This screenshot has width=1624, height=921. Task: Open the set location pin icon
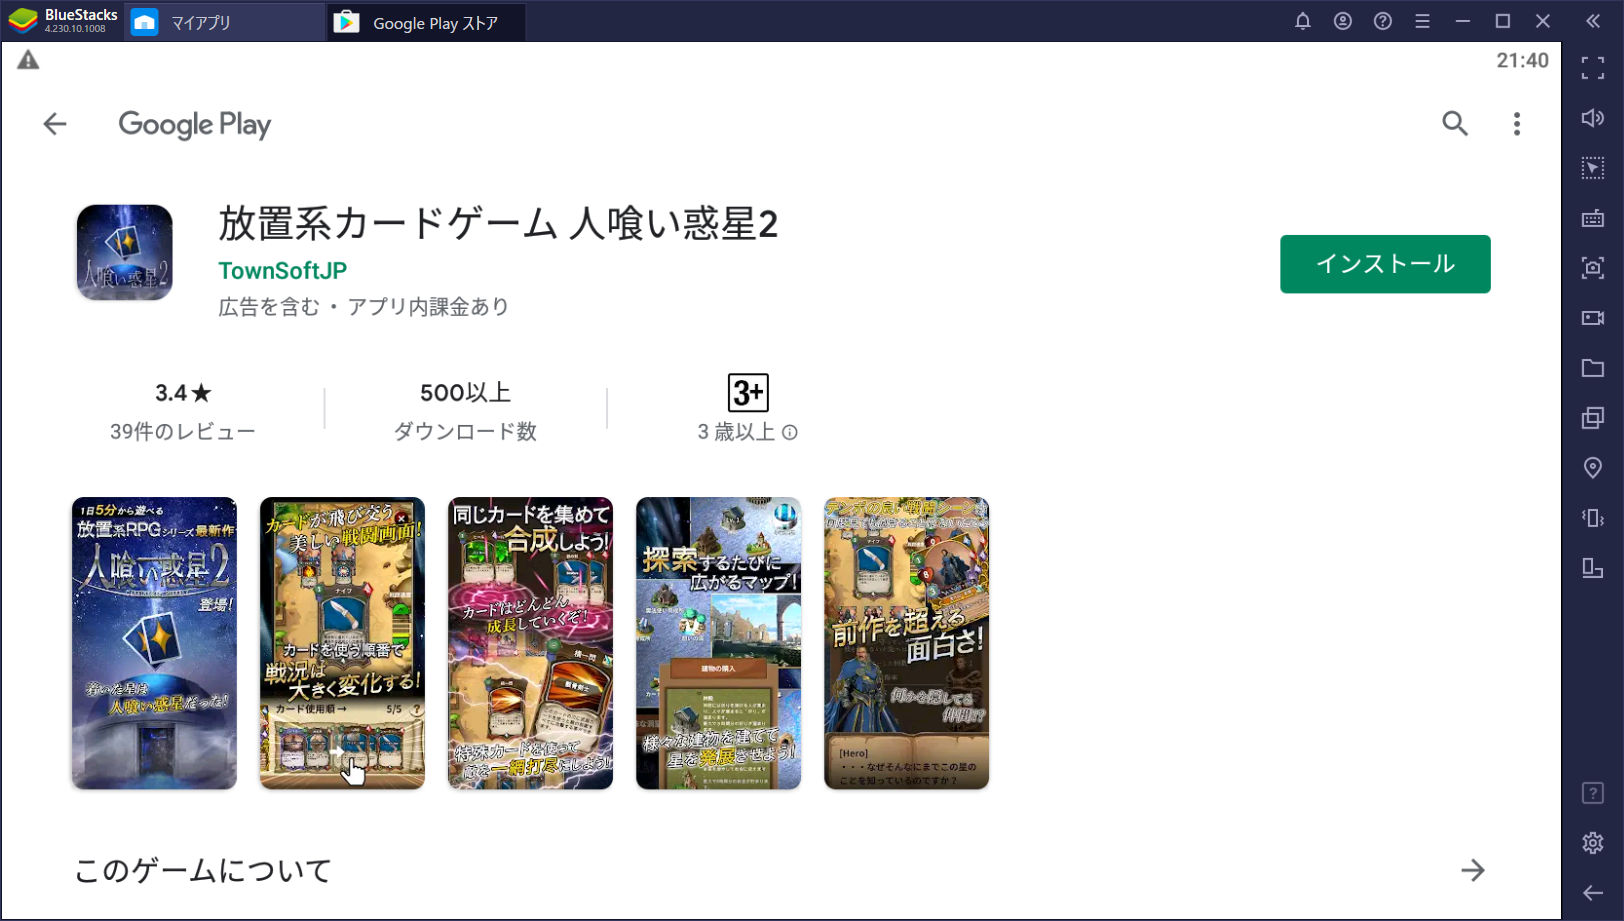click(x=1593, y=468)
